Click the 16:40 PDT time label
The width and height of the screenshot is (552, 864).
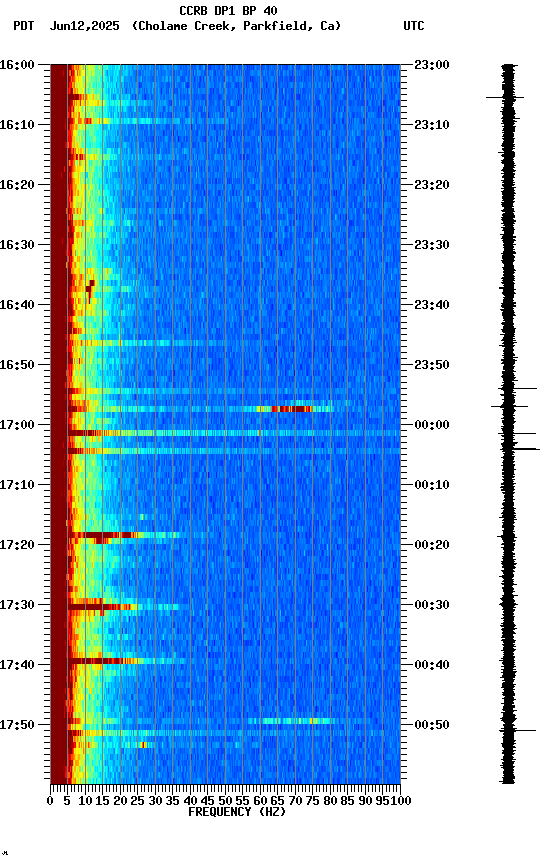point(17,305)
